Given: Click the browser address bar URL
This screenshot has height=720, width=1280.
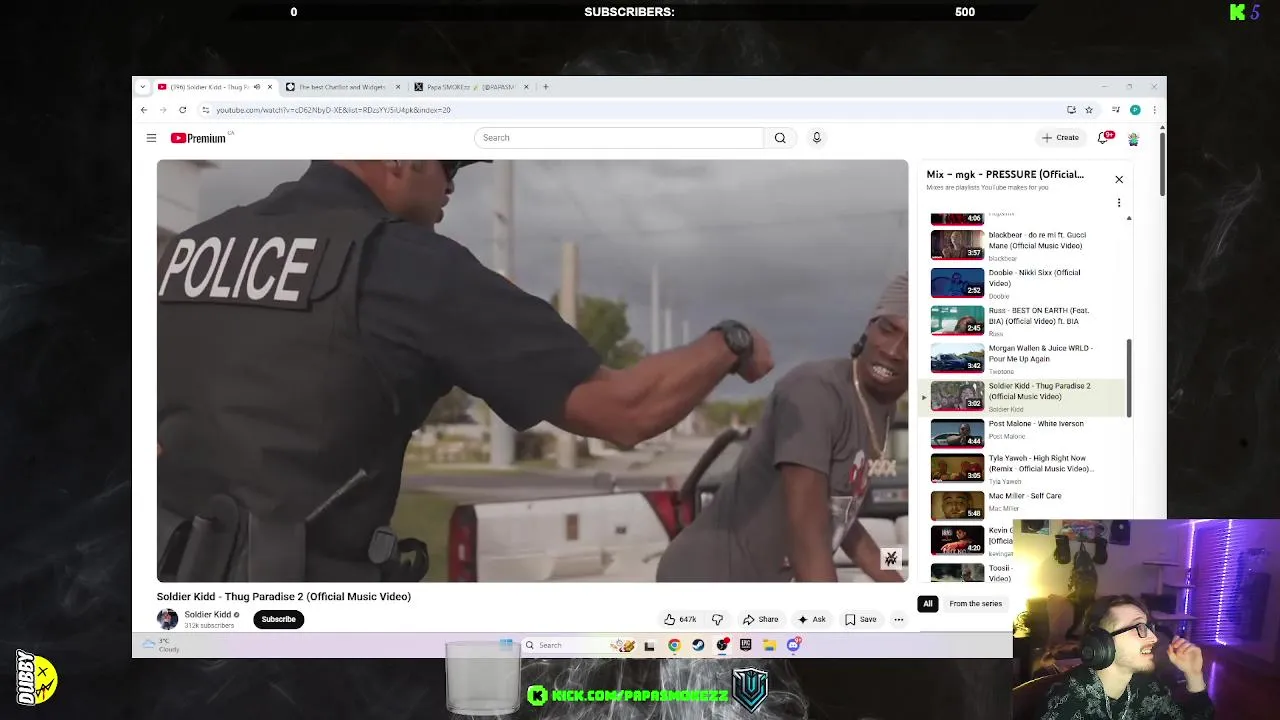Looking at the screenshot, I should (x=333, y=110).
